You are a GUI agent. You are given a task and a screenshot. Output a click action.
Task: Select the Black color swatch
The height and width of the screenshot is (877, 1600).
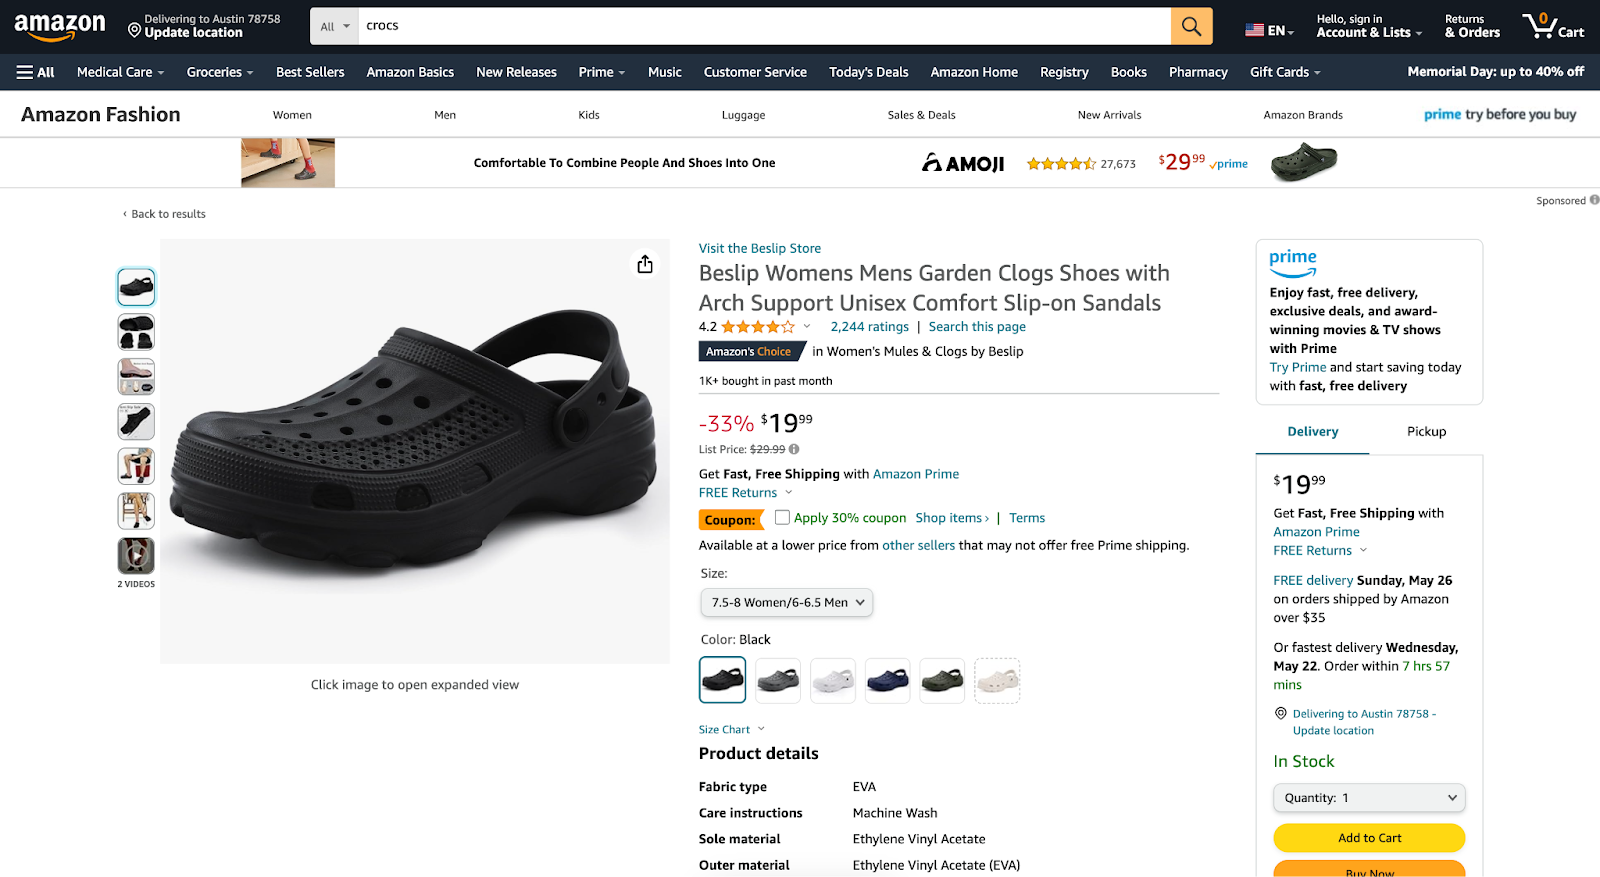722,680
